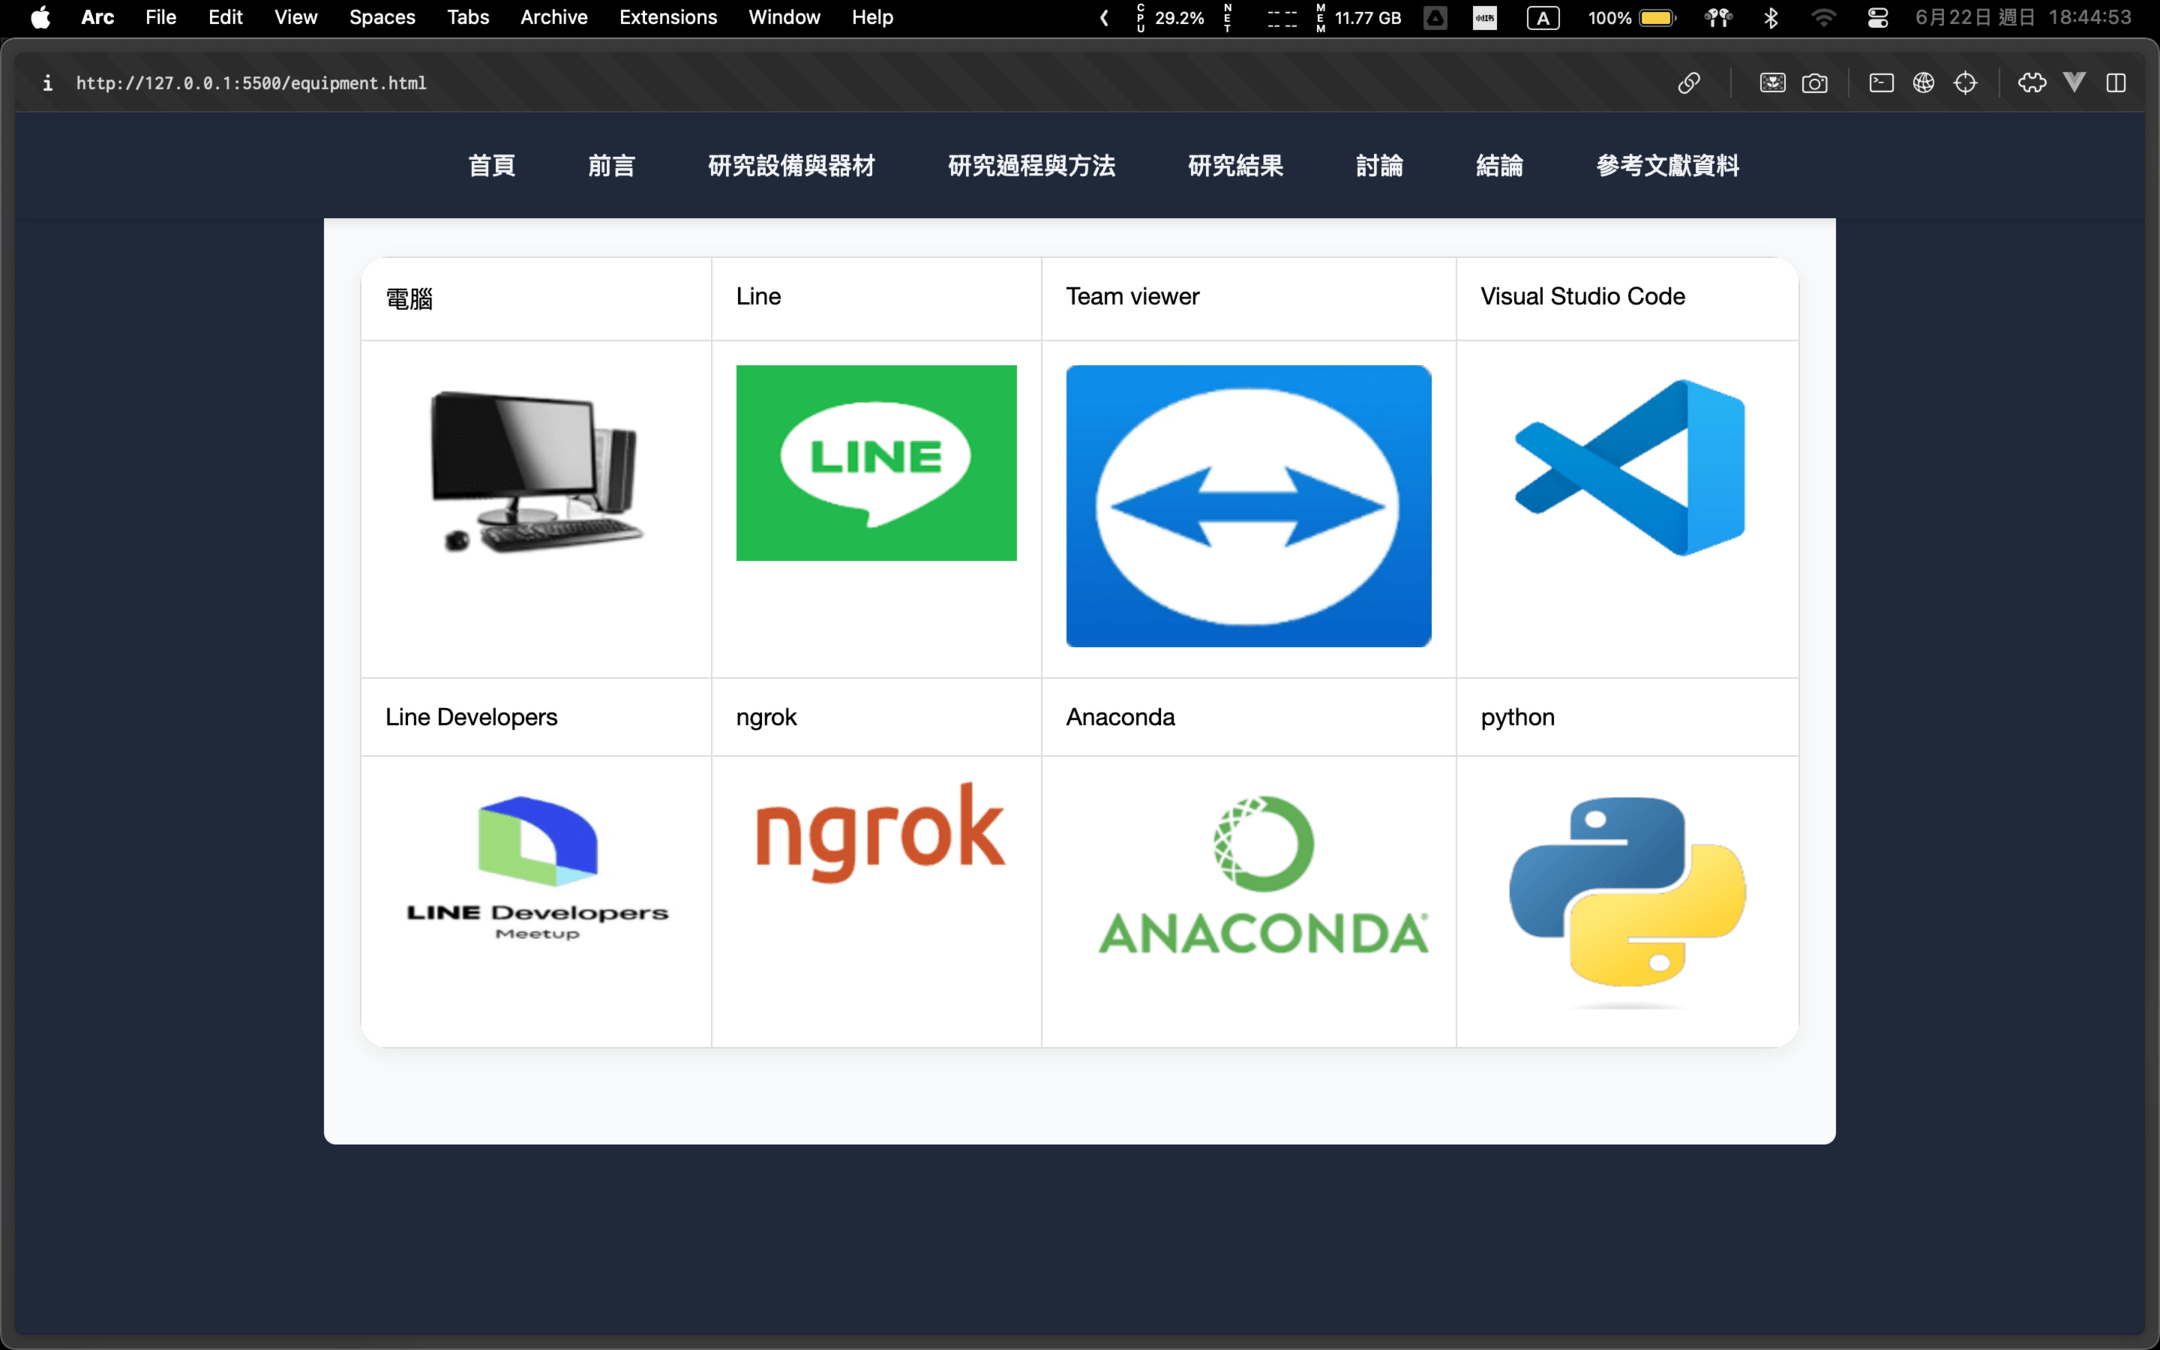The width and height of the screenshot is (2160, 1350).
Task: Open the developer console terminal icon
Action: (x=1881, y=83)
